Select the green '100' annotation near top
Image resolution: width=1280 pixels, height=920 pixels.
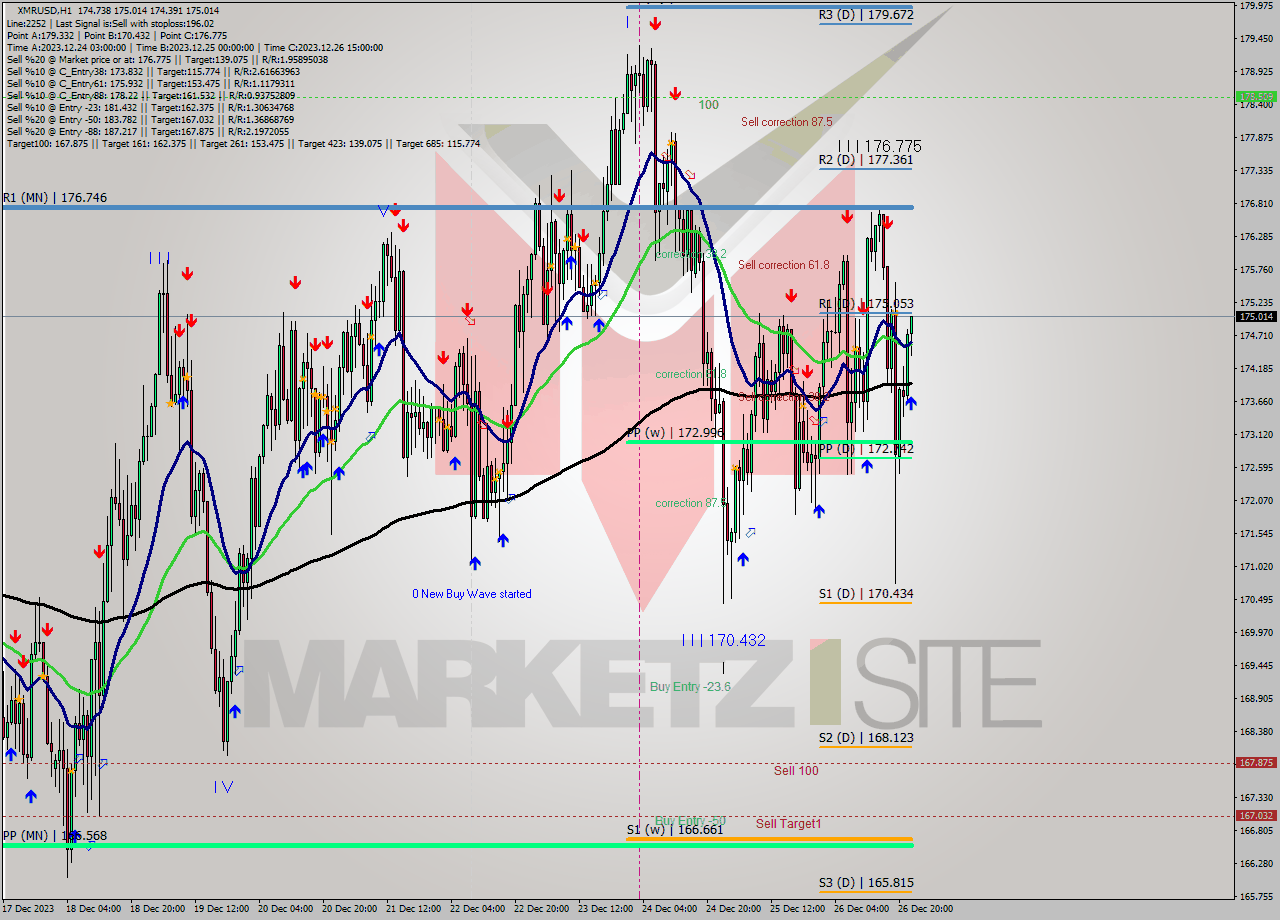708,105
